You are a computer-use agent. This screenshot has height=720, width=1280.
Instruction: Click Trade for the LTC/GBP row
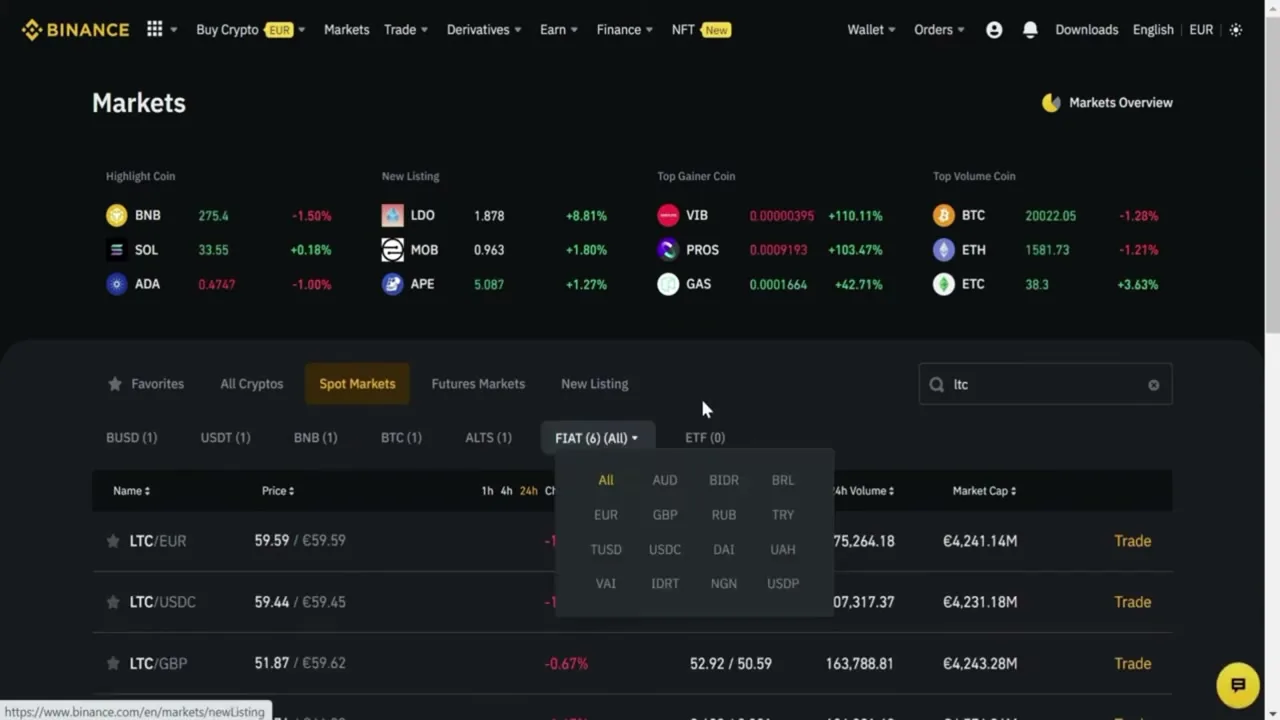tap(1133, 663)
